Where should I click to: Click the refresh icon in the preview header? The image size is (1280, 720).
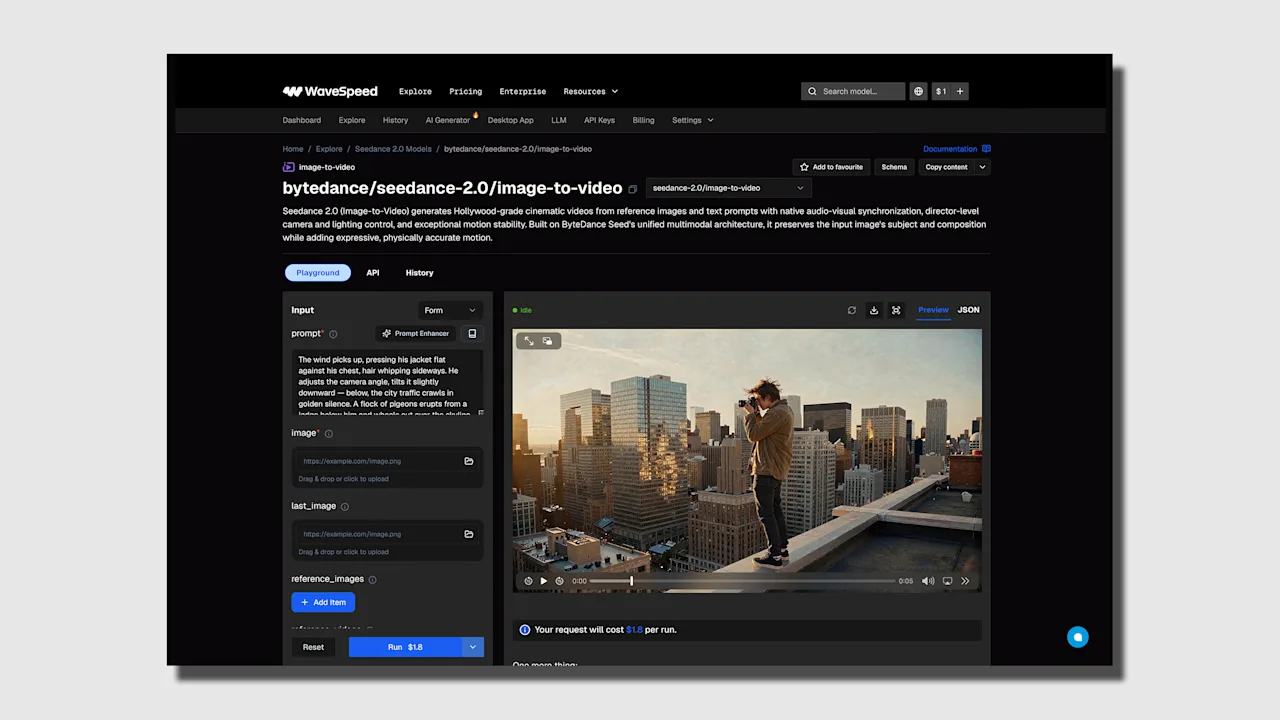coord(852,310)
